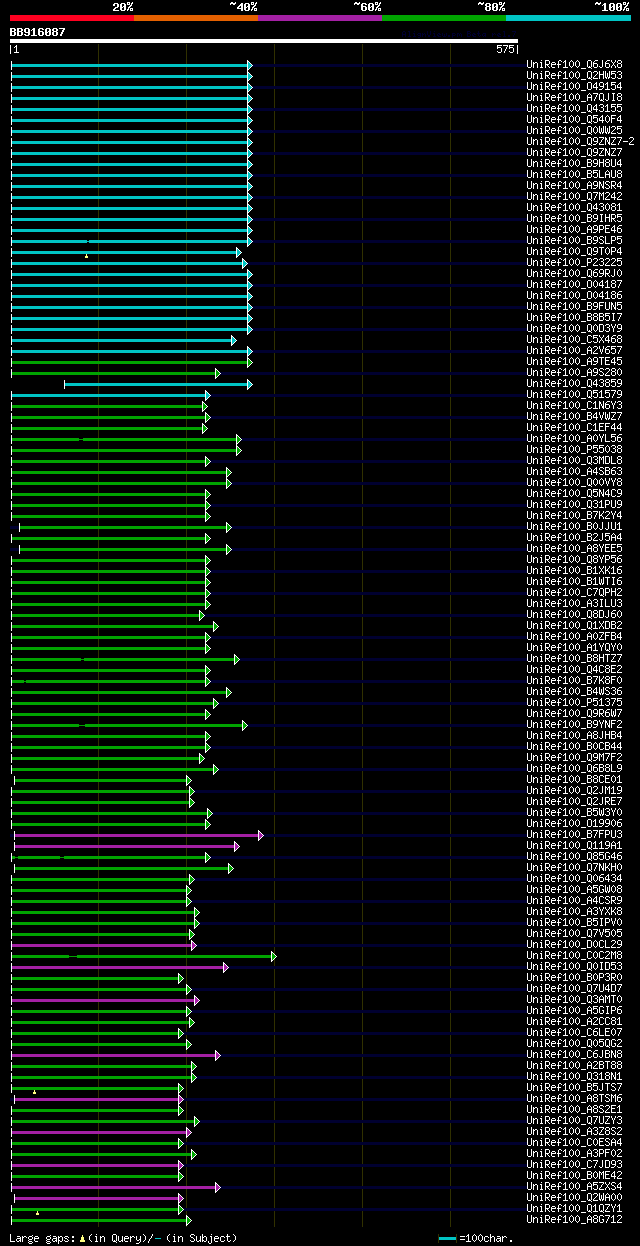Click the UniRef100_Q43859 entry
This screenshot has height=1246, width=640.
click(x=574, y=383)
